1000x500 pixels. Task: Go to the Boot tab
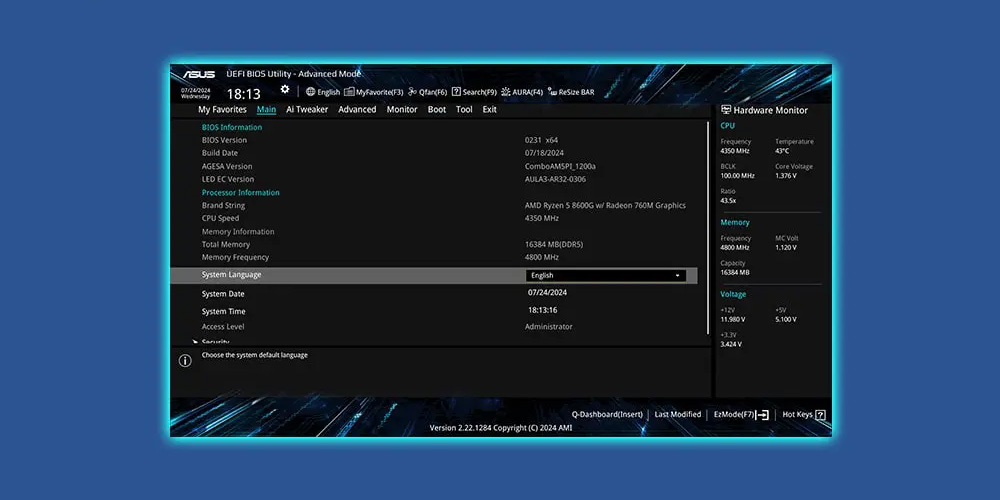(437, 110)
